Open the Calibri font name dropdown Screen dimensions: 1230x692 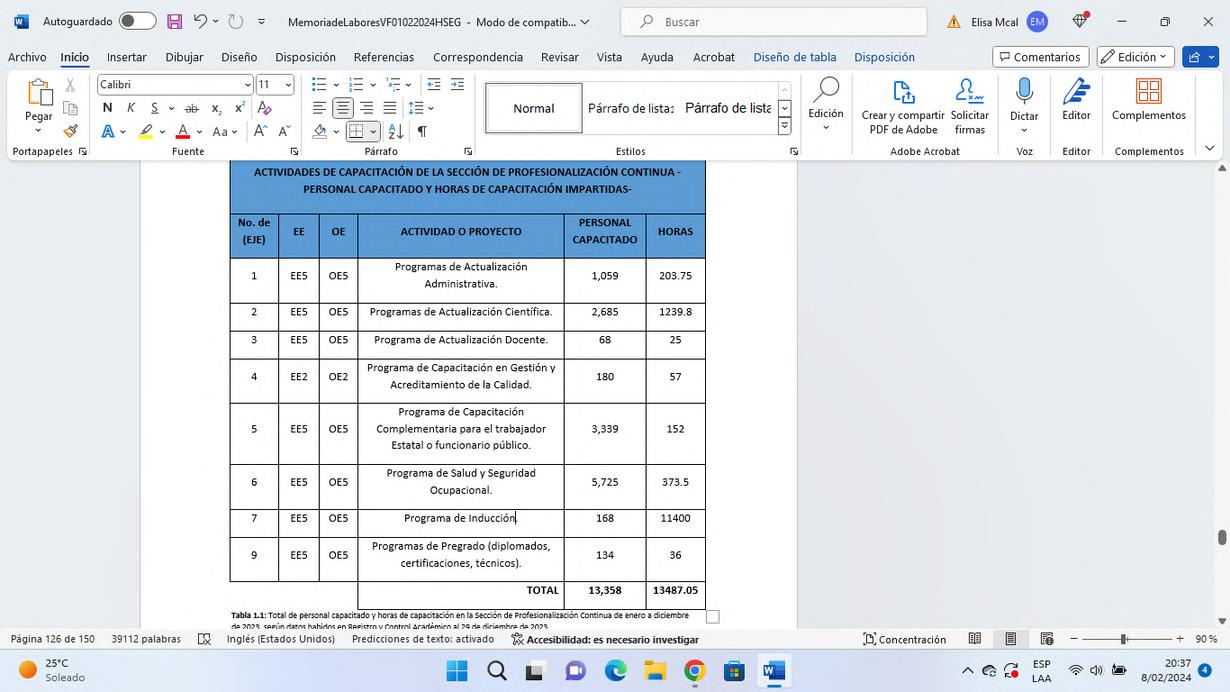(x=248, y=85)
